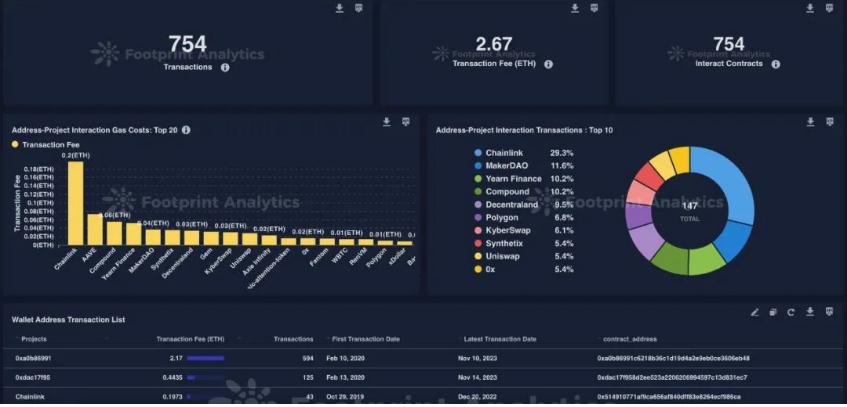847x407 pixels.
Task: Download the Transactions count card
Action: pyautogui.click(x=339, y=8)
